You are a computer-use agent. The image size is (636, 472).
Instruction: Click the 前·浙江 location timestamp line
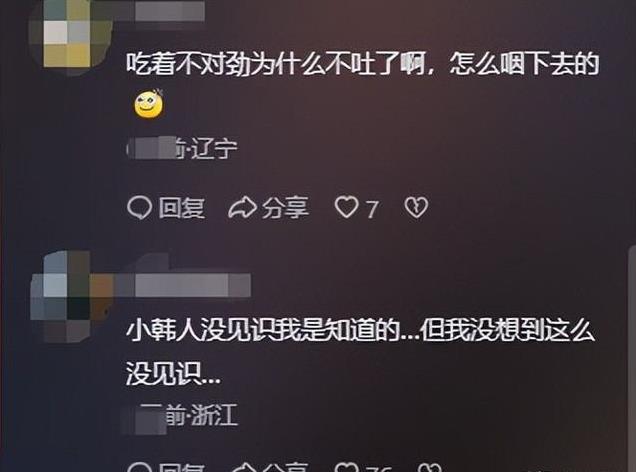coord(180,415)
